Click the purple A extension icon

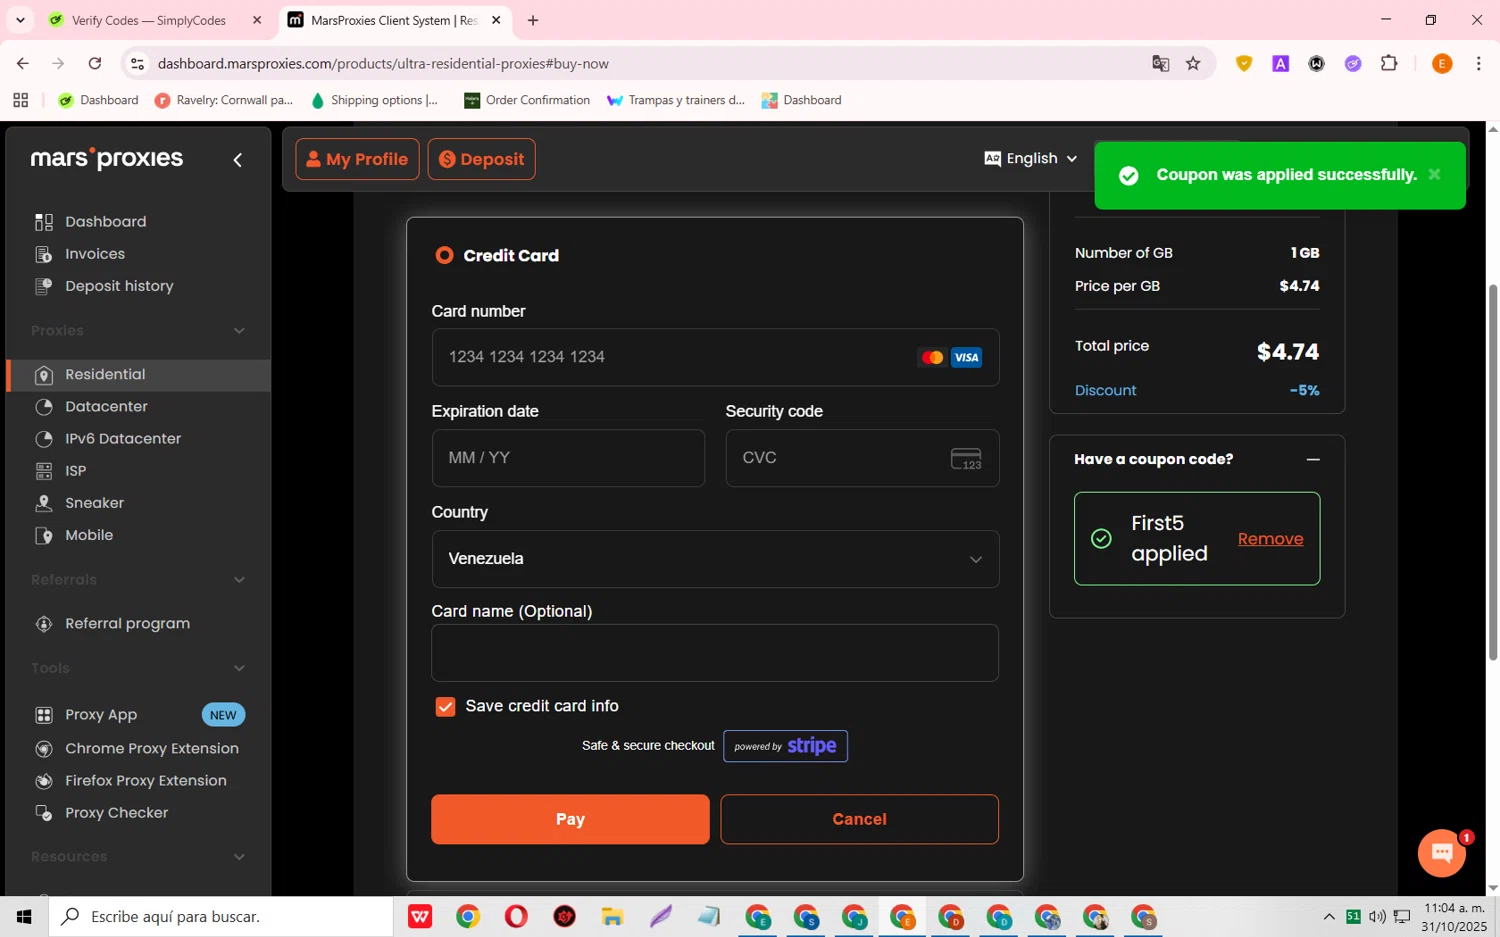[x=1280, y=63]
